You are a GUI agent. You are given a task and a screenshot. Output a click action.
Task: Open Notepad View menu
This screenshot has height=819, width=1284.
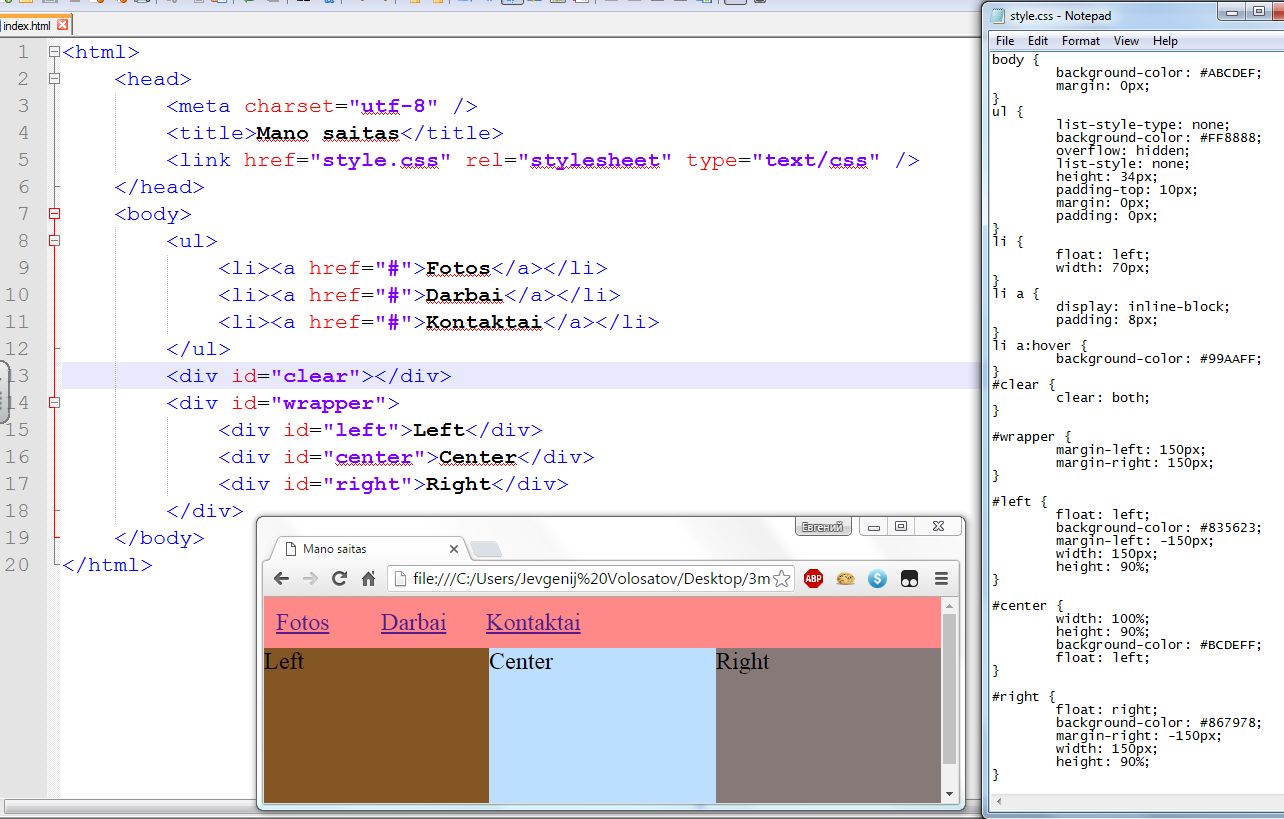[1127, 41]
